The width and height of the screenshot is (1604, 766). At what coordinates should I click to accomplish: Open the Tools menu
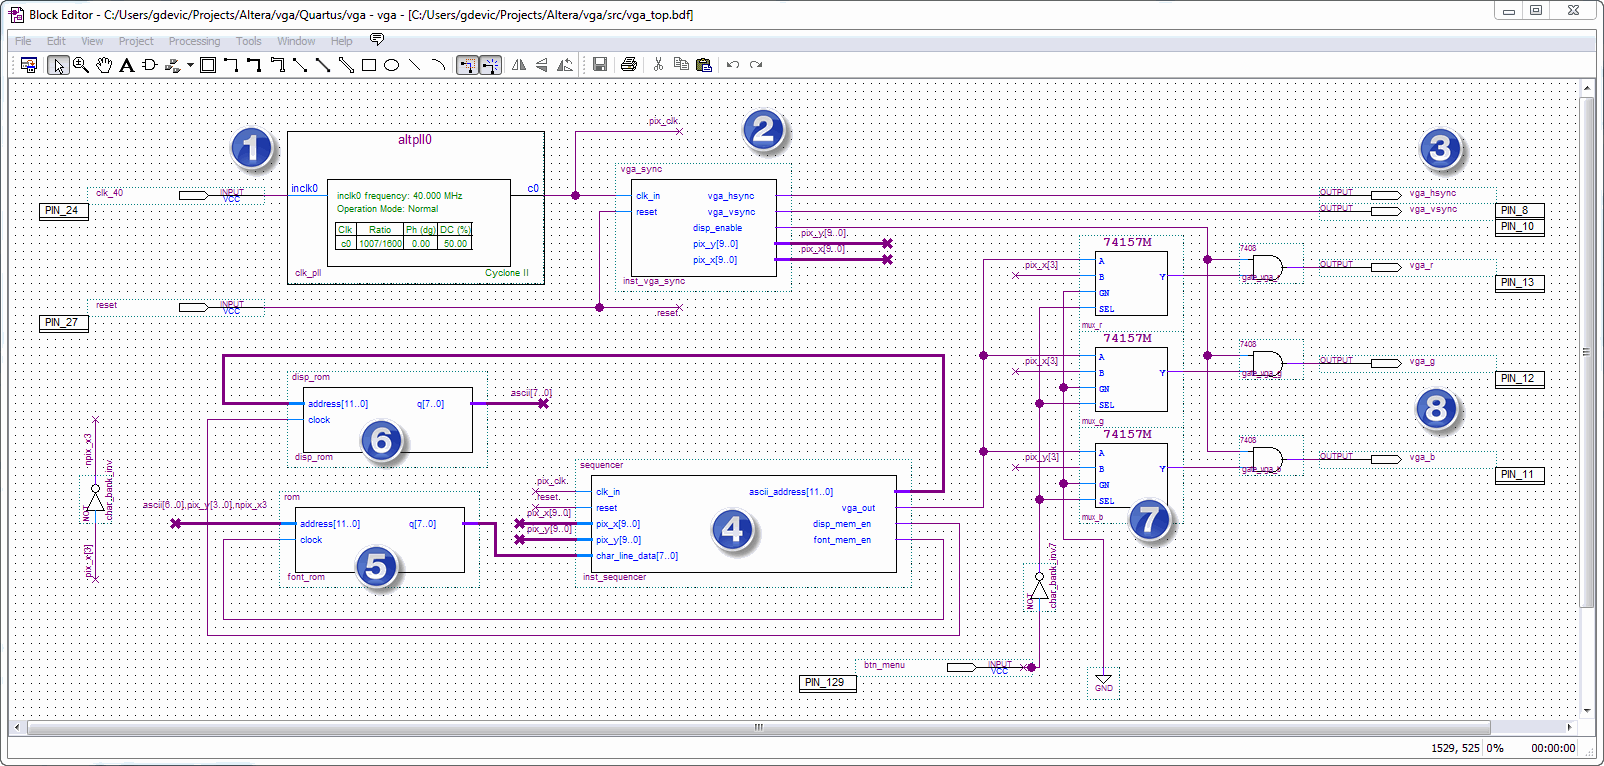pyautogui.click(x=248, y=41)
